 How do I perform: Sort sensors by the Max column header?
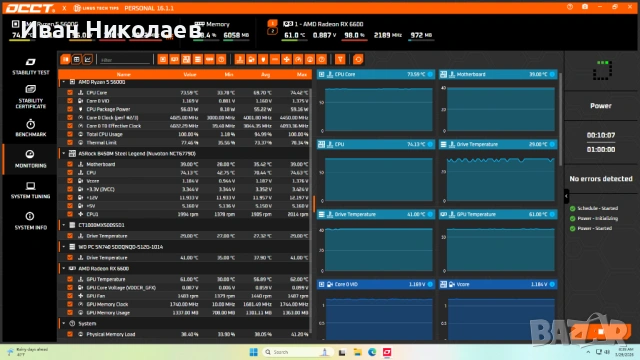coord(302,74)
